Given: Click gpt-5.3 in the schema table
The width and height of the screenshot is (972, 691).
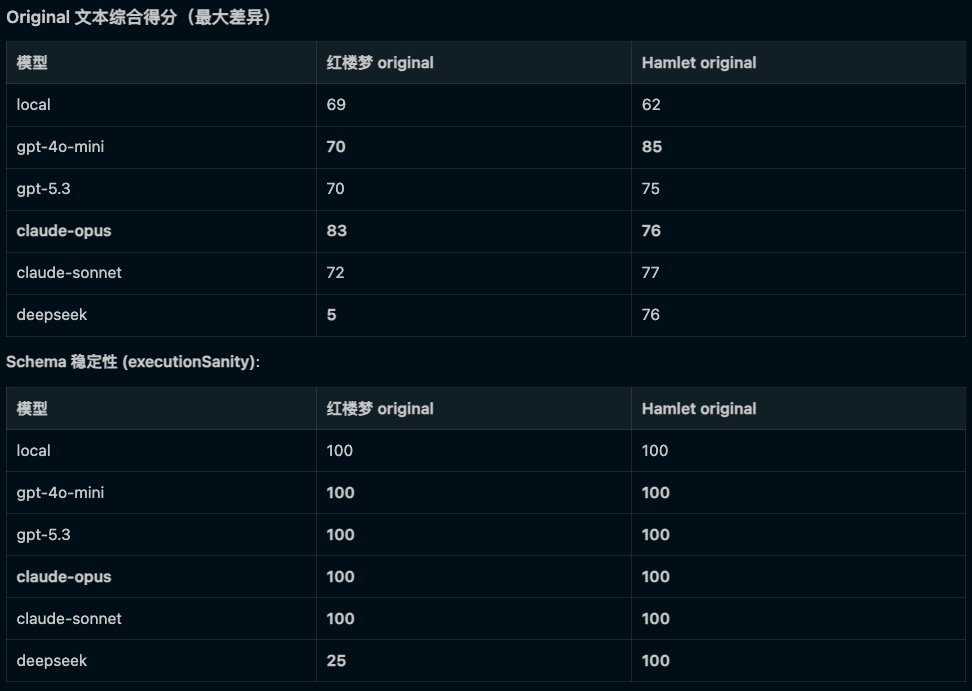Looking at the screenshot, I should [43, 535].
